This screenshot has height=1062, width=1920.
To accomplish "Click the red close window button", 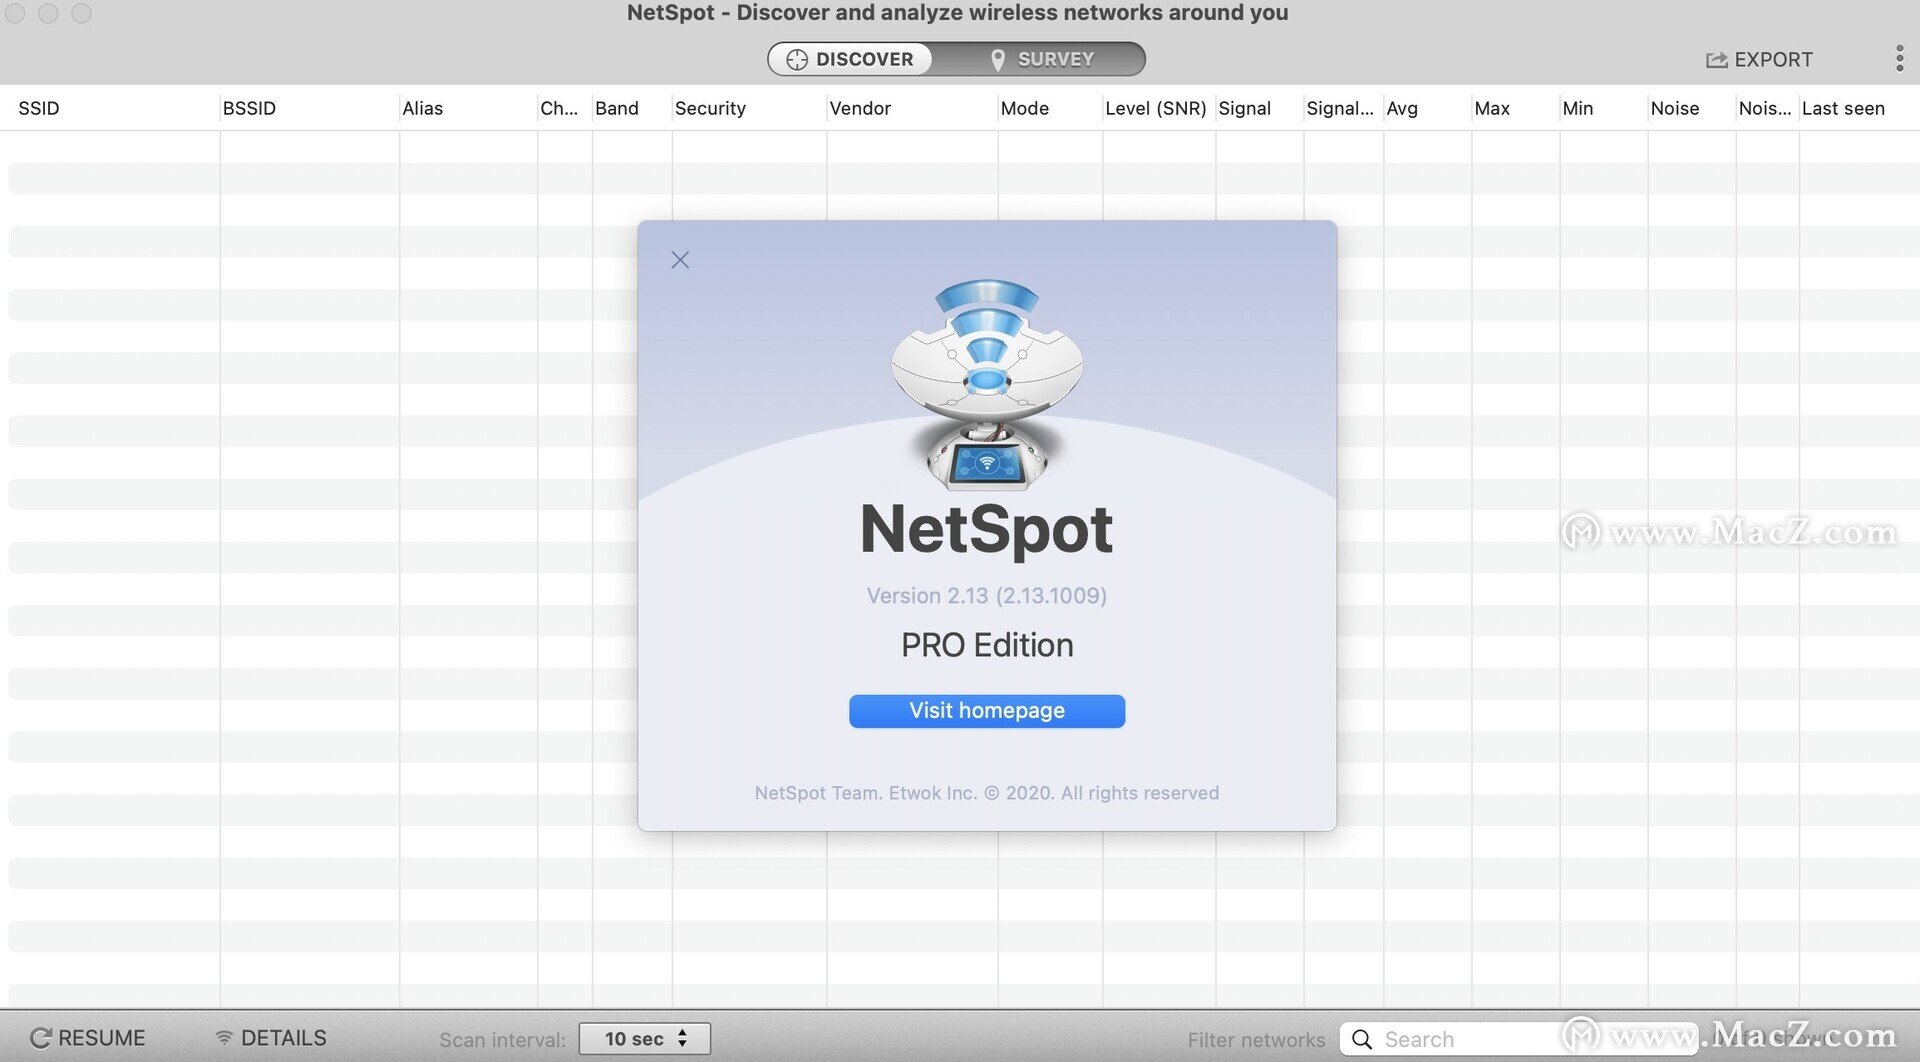I will [x=16, y=13].
